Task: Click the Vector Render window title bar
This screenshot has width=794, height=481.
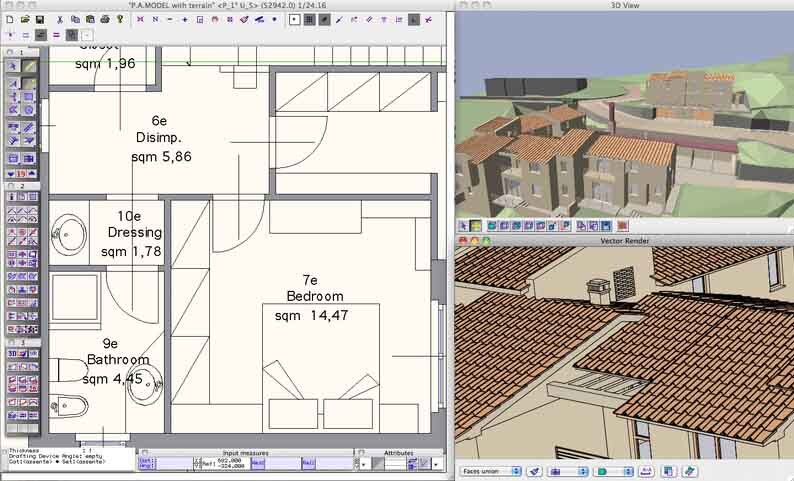Action: tap(625, 240)
